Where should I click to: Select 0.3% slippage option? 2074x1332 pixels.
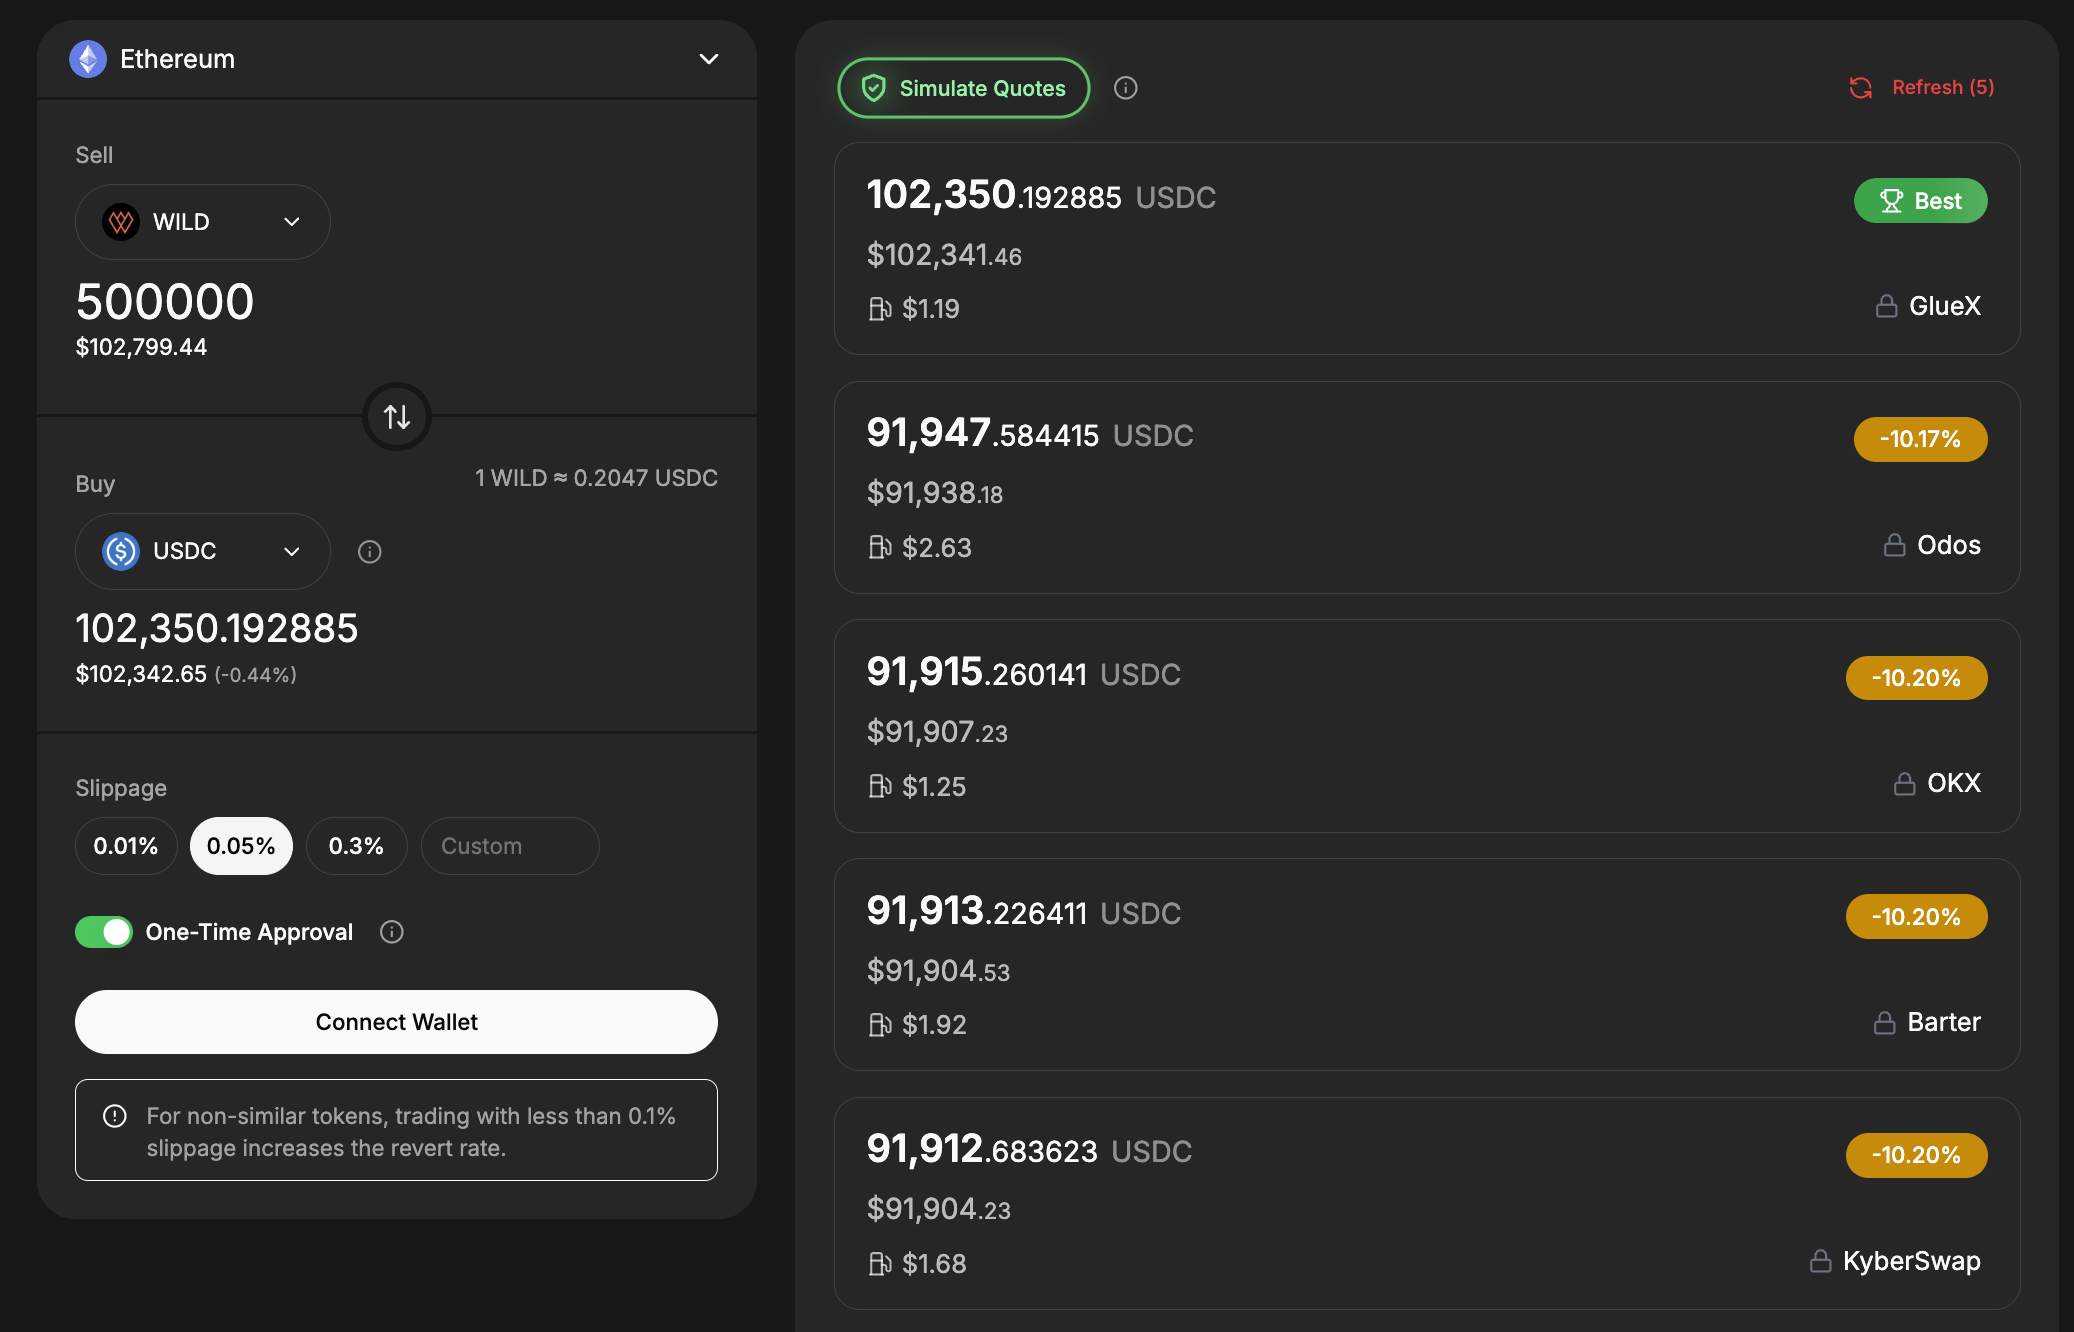tap(356, 846)
